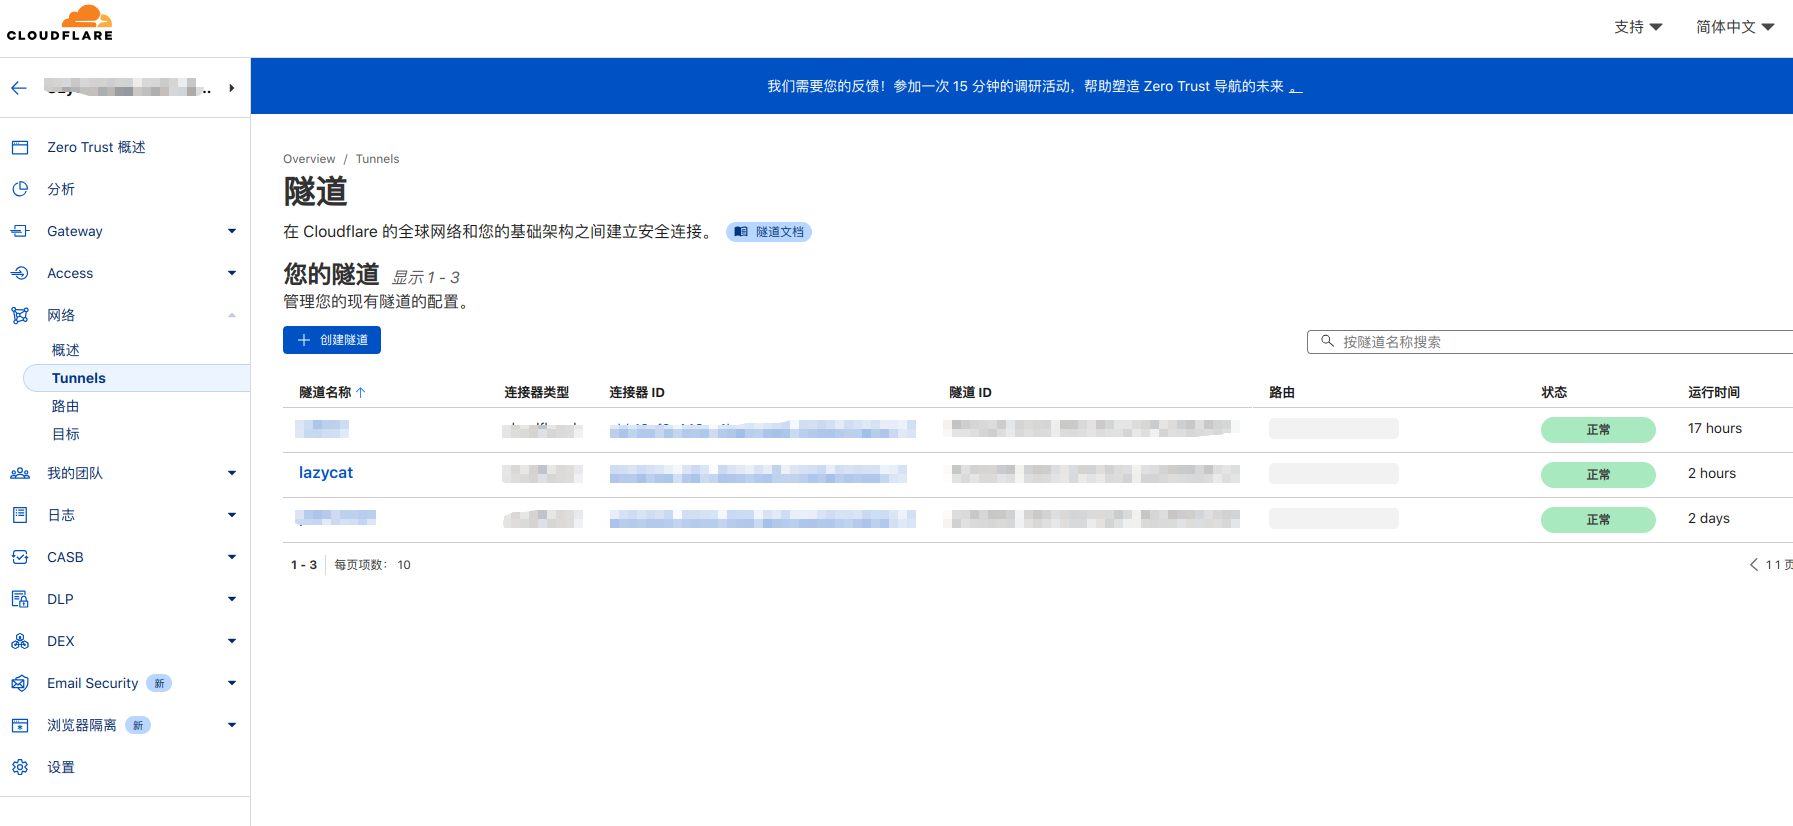Open the 支持 dropdown menu

1638,27
